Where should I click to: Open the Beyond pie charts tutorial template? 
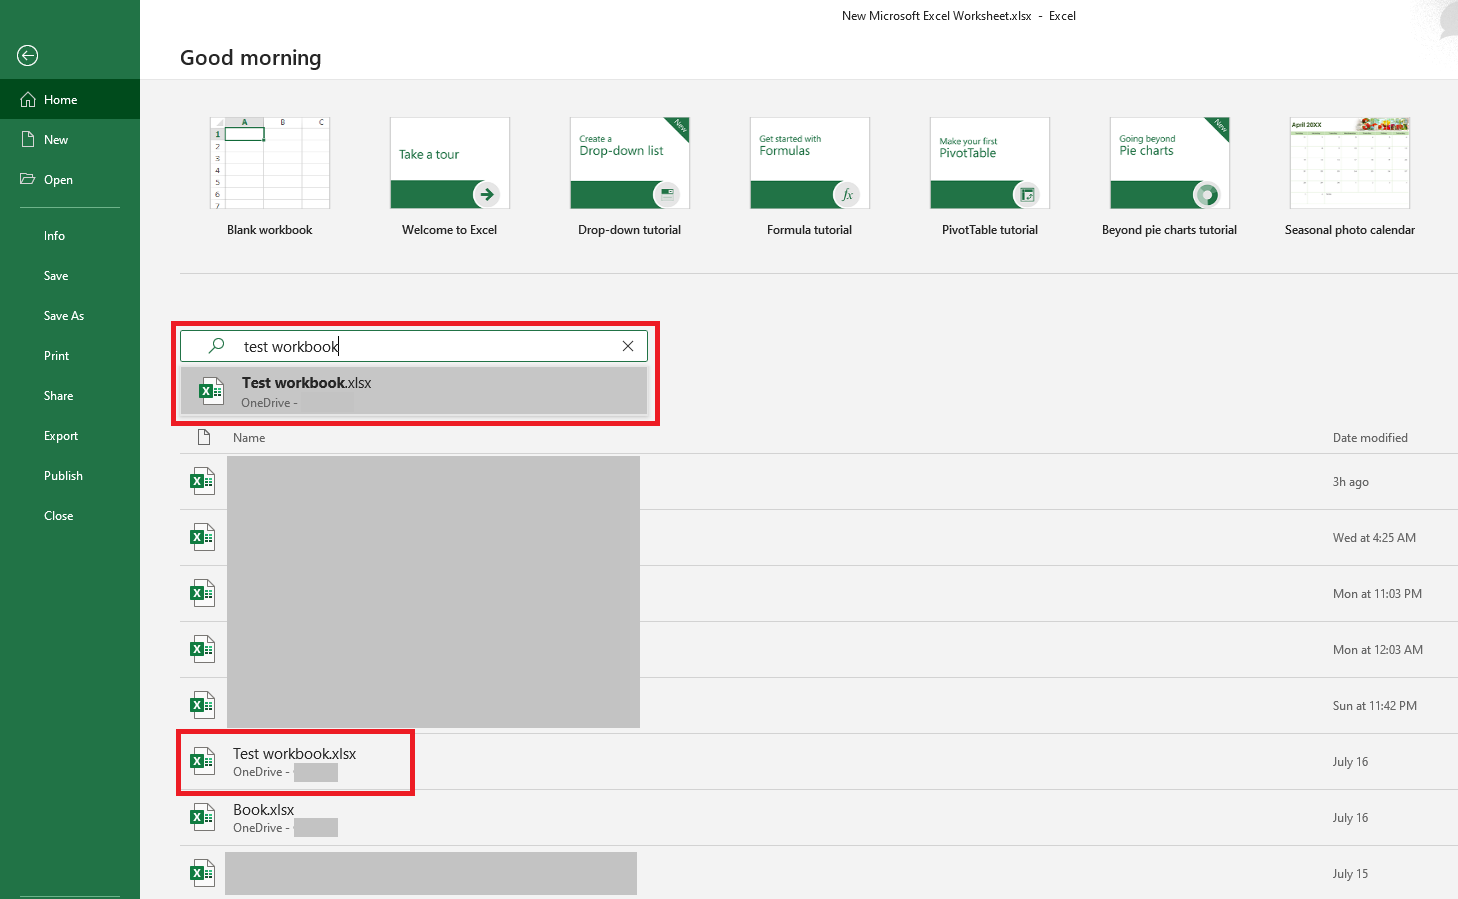1170,163
